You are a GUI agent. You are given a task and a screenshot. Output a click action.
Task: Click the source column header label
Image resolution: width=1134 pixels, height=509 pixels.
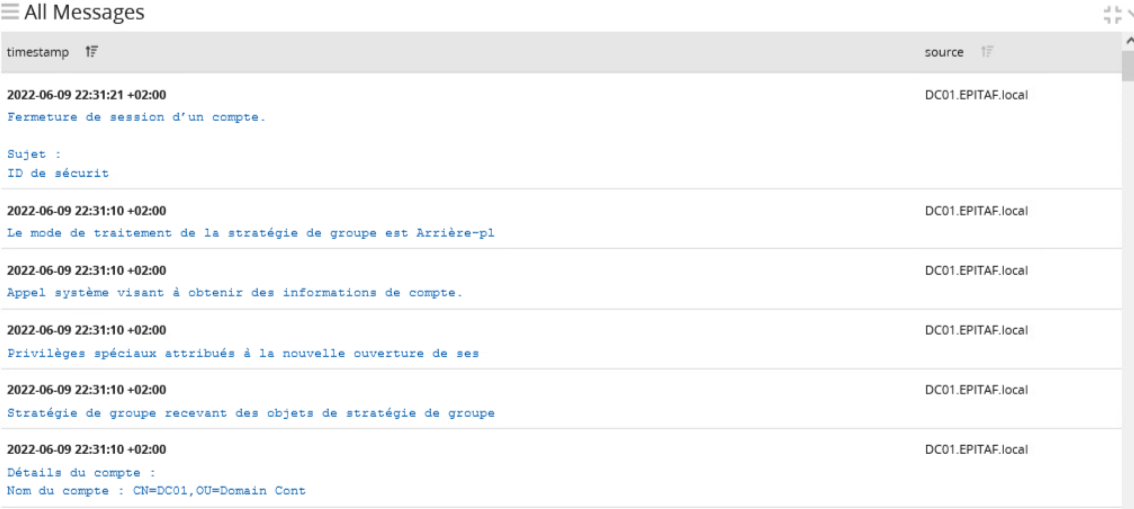pos(945,51)
